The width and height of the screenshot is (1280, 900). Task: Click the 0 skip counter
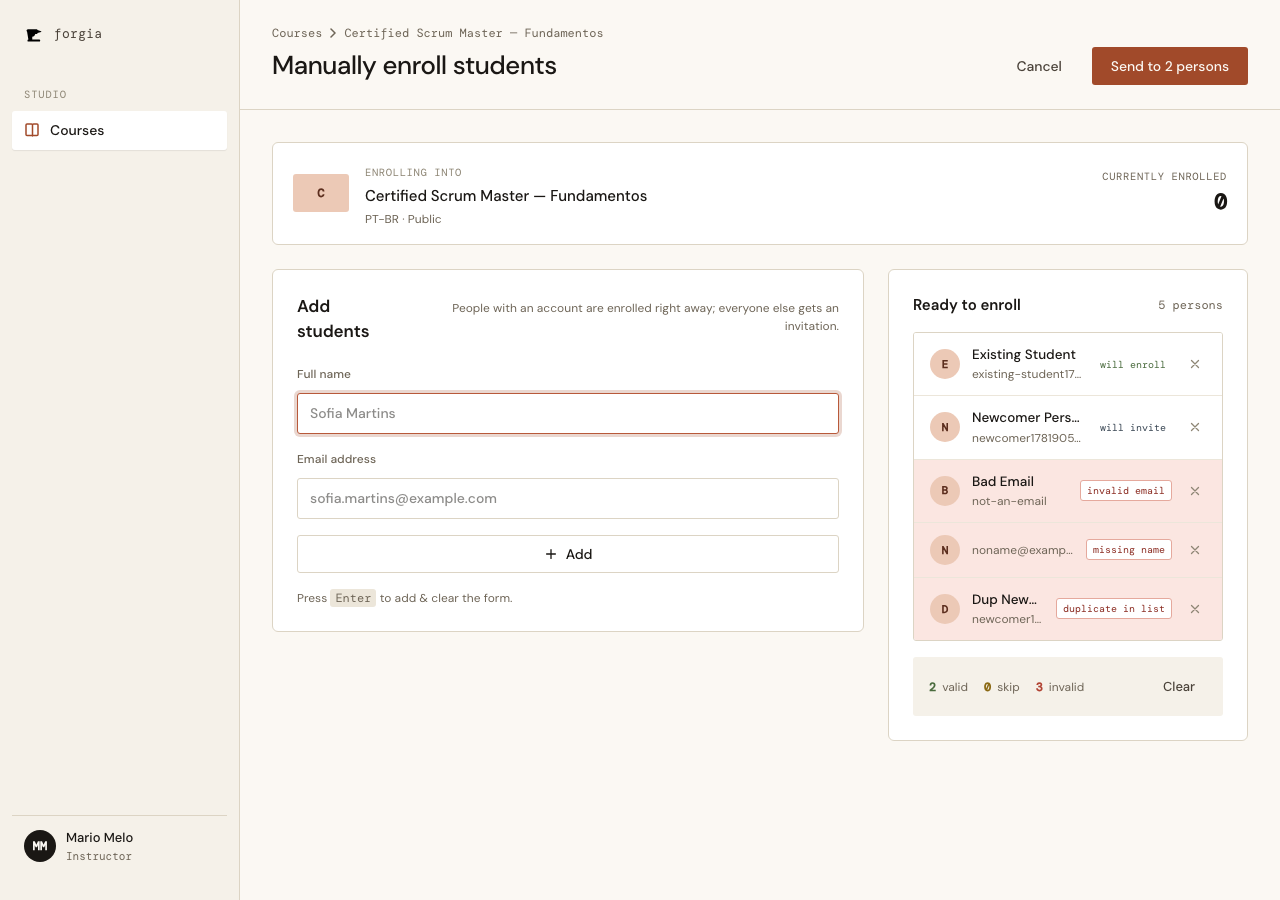coord(1002,687)
